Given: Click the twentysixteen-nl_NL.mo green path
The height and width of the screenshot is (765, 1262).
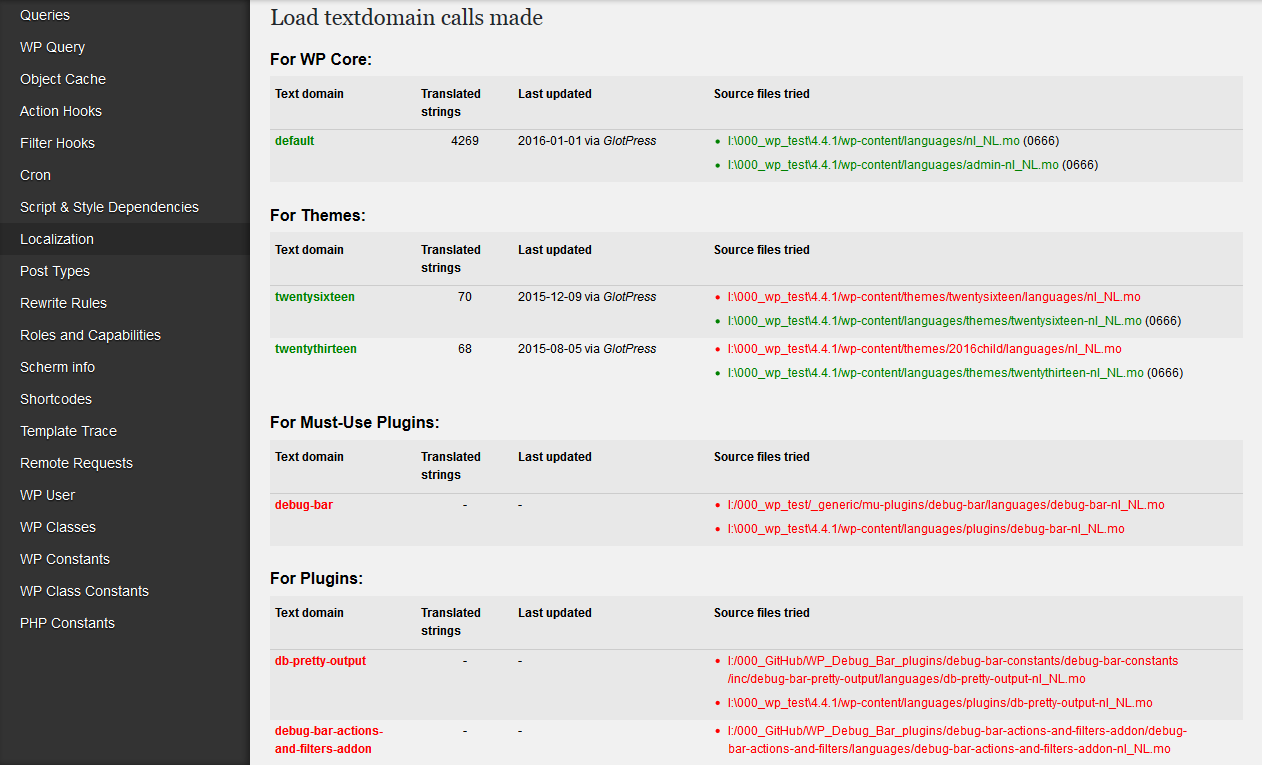Looking at the screenshot, I should pyautogui.click(x=934, y=321).
